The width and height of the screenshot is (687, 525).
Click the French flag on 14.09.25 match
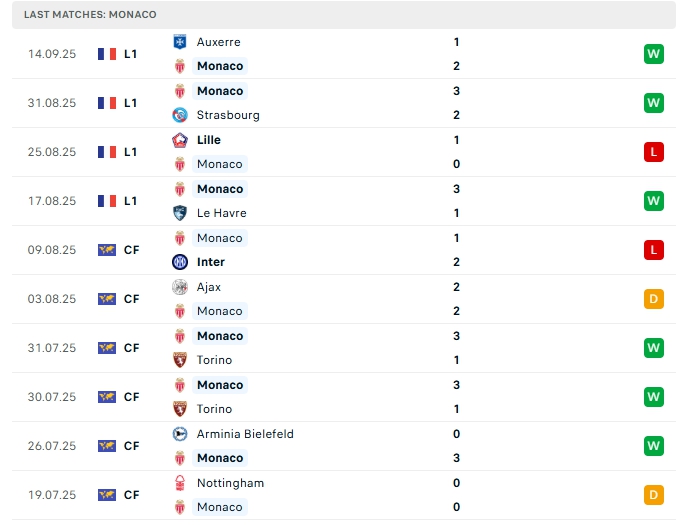tap(107, 54)
